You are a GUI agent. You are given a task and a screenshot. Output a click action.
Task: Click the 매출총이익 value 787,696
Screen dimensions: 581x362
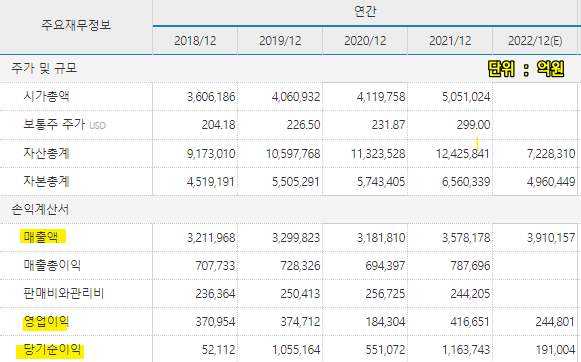point(470,266)
